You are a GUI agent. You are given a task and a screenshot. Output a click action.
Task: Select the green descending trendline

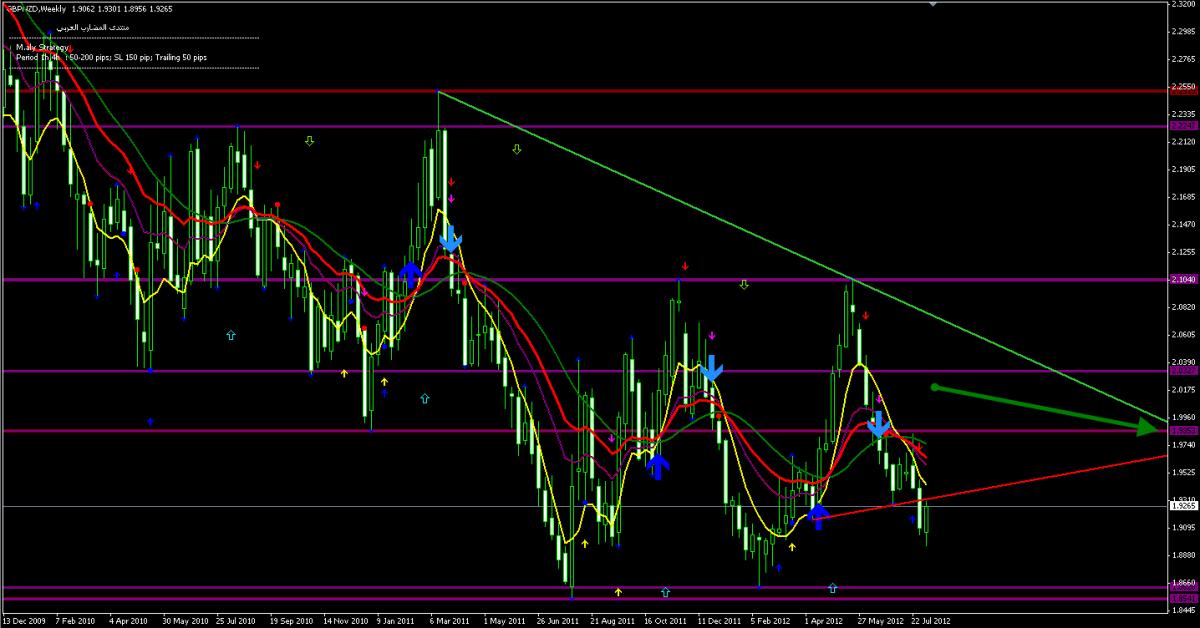803,256
